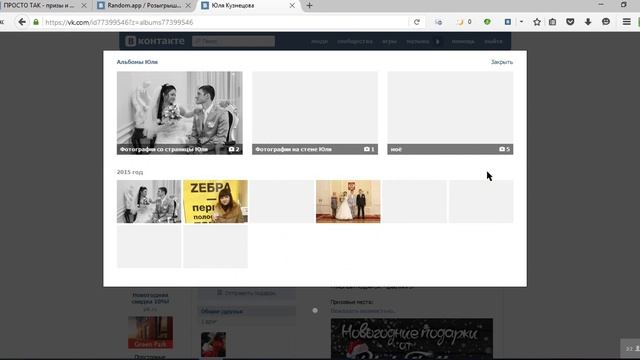Open the bookmarks list clipboard icon
Screen dimensions: 640x360
tap(552, 22)
